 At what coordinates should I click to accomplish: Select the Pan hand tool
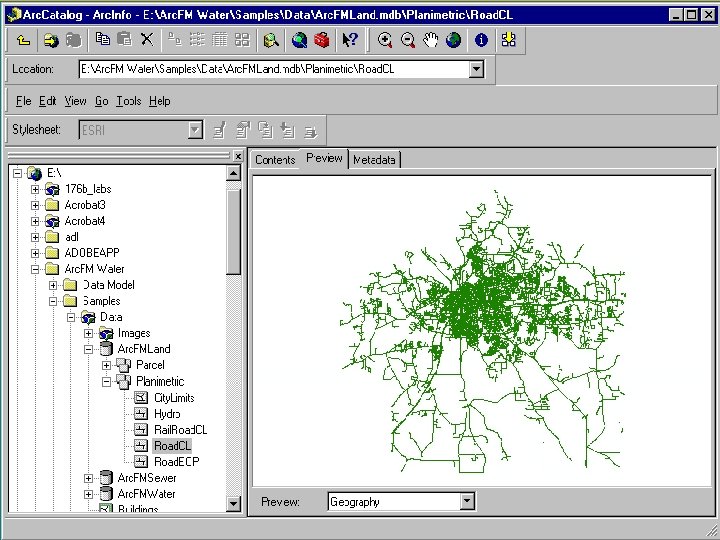(x=431, y=40)
